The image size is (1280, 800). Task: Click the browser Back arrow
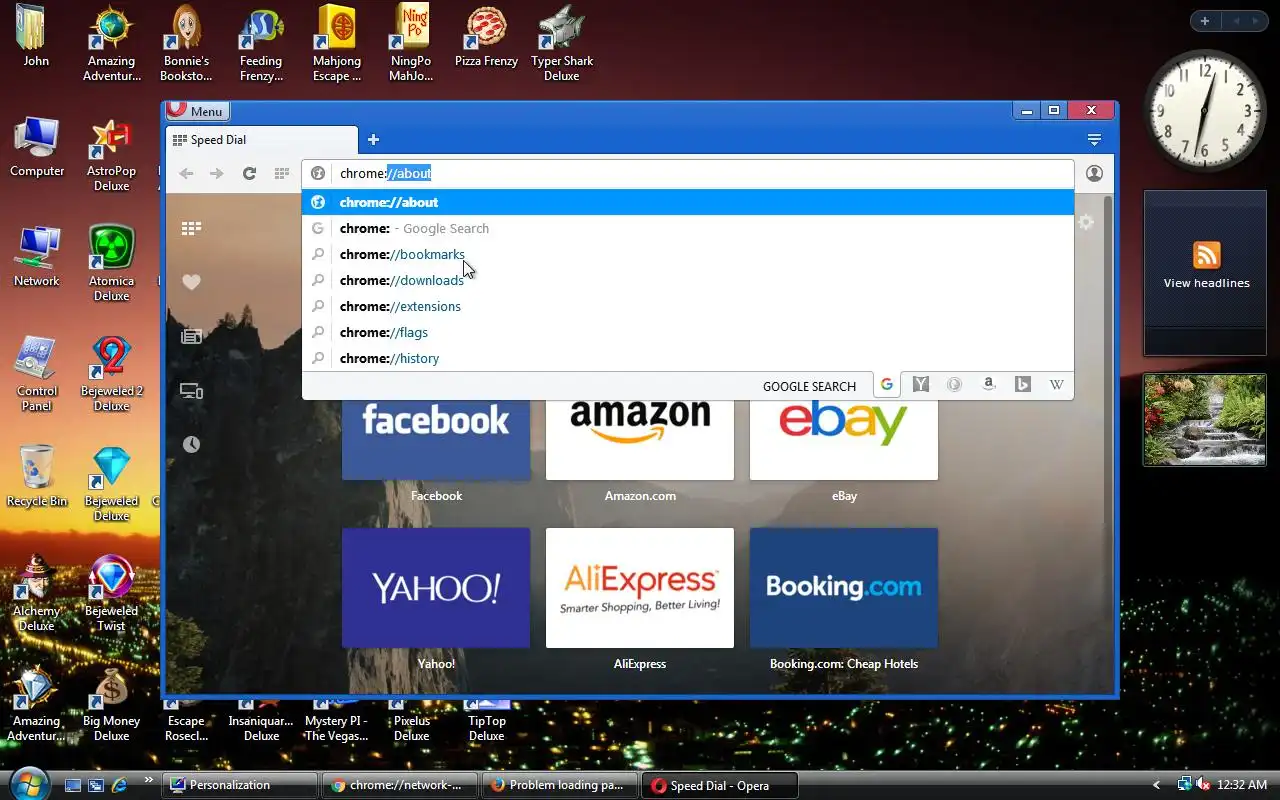coord(186,173)
